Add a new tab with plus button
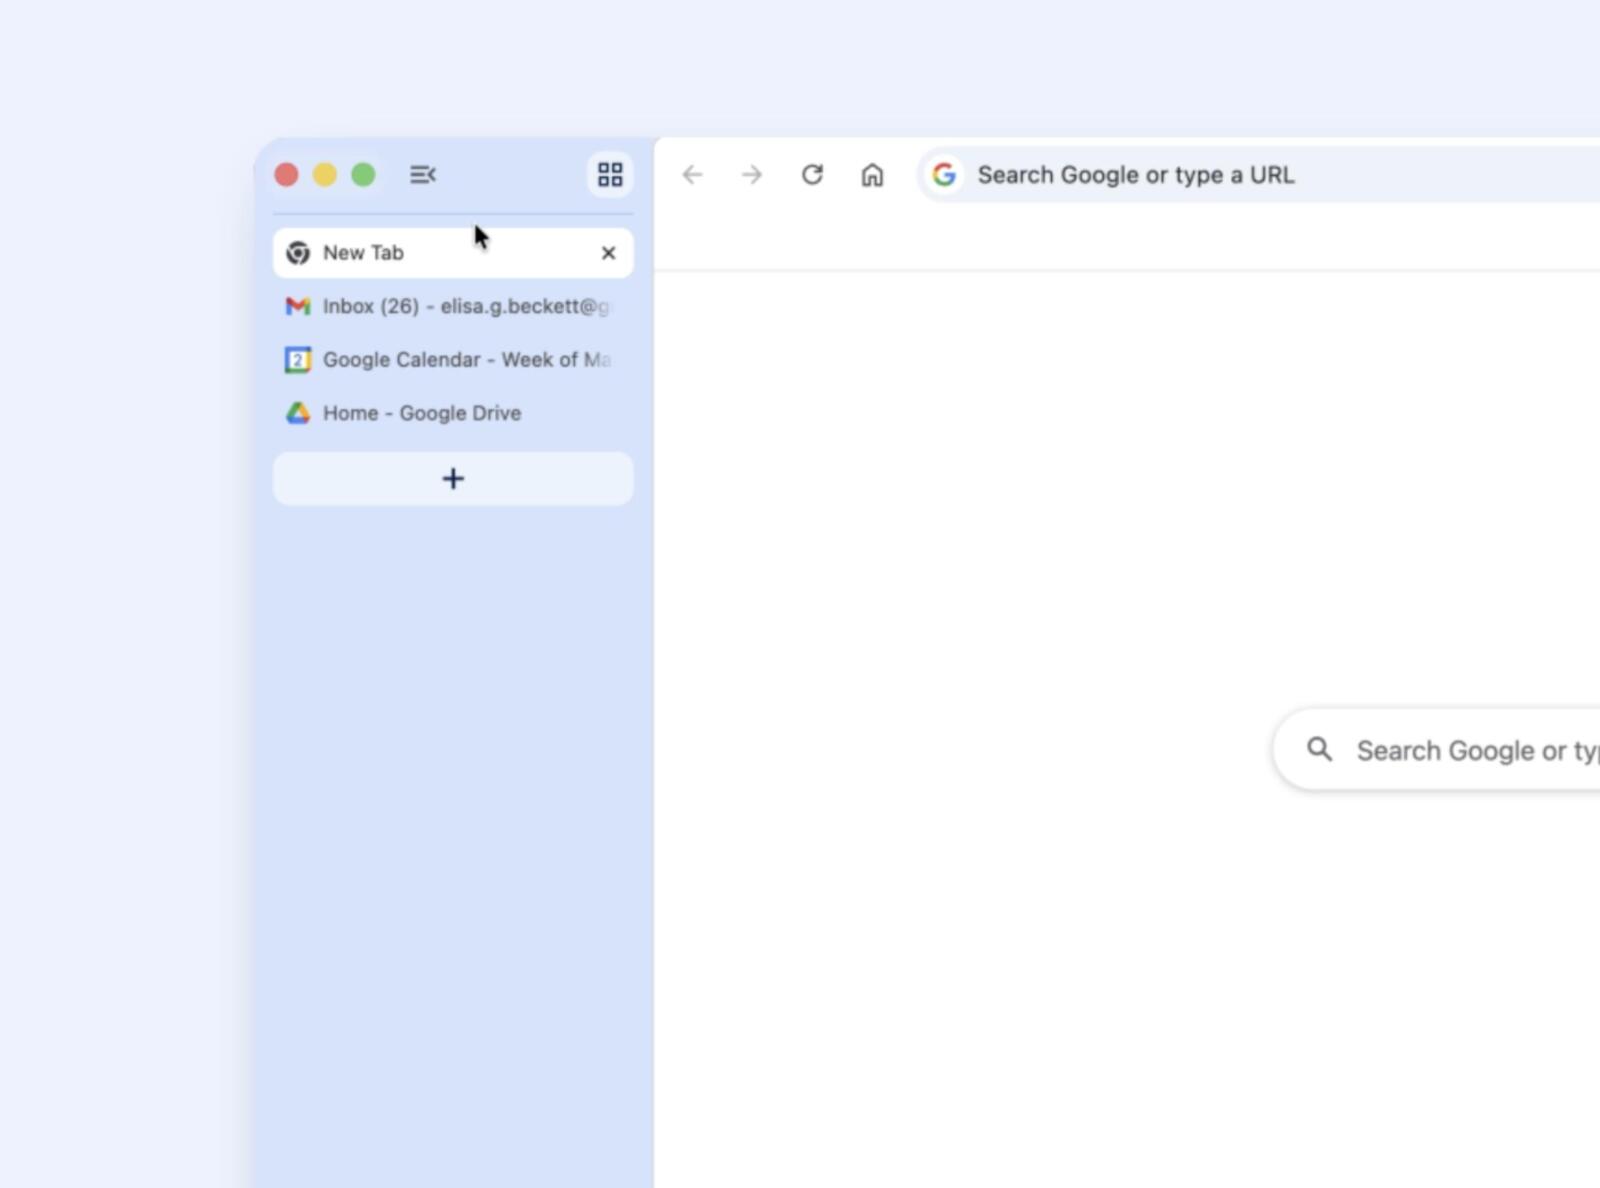 pyautogui.click(x=452, y=478)
